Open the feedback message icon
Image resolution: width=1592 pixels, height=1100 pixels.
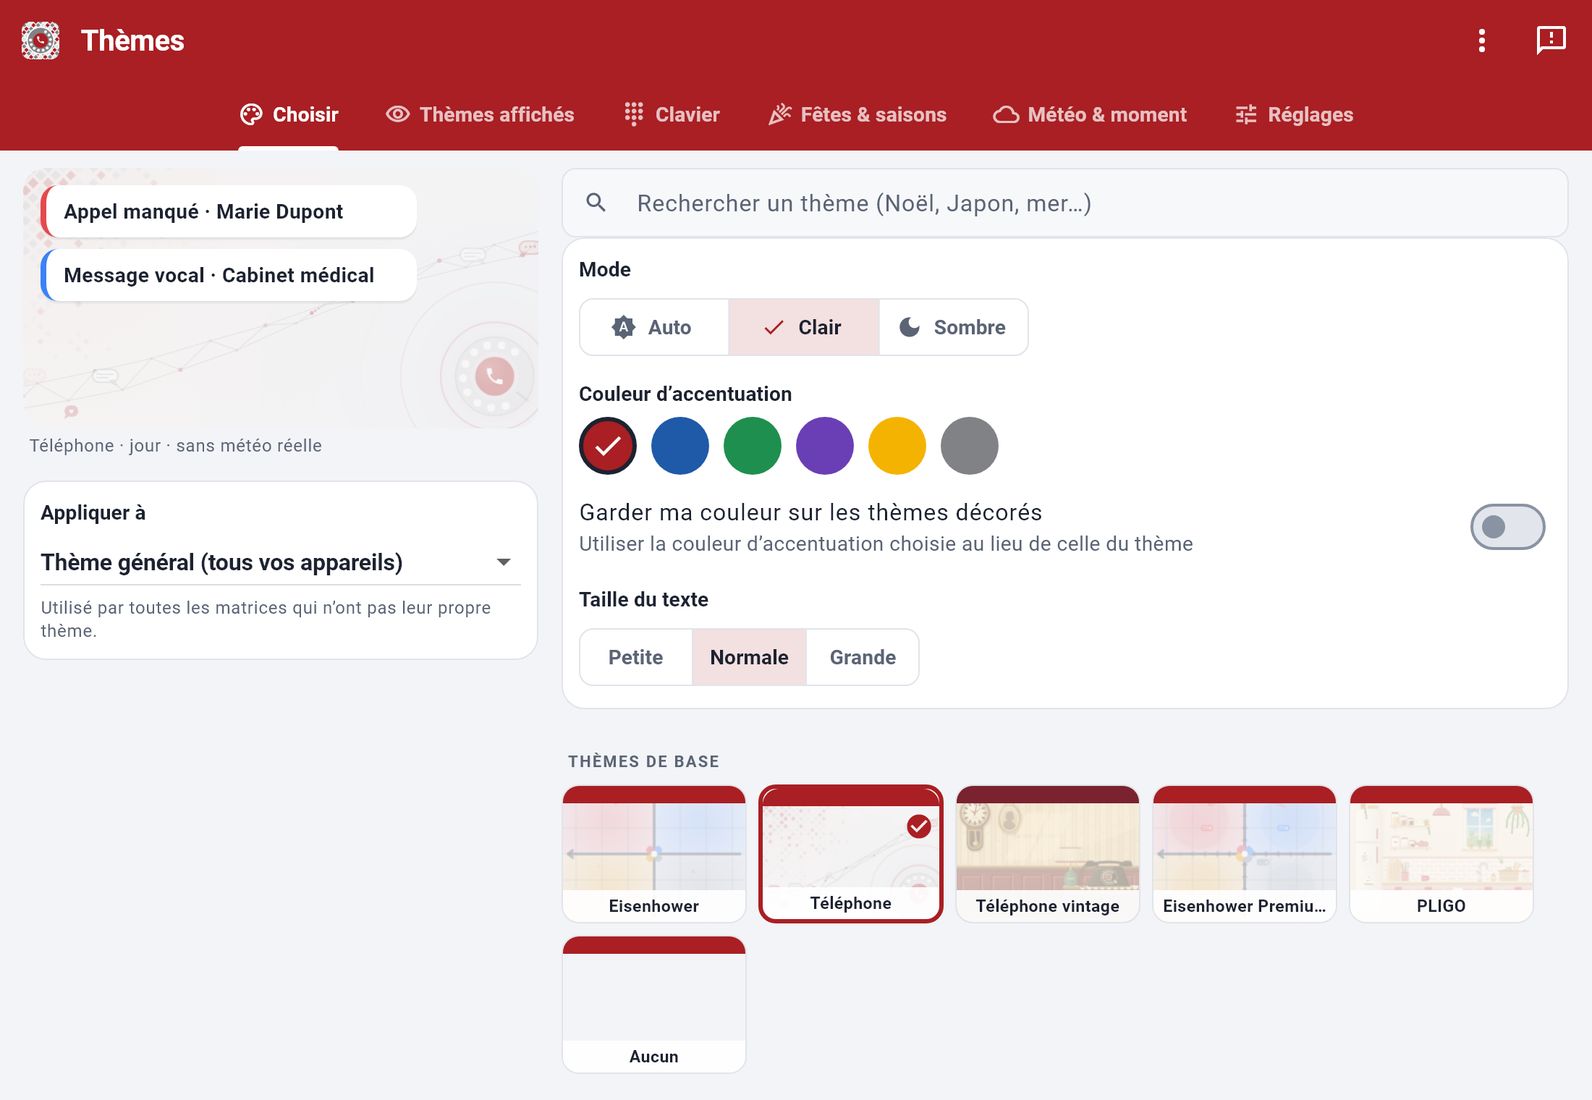click(x=1551, y=40)
